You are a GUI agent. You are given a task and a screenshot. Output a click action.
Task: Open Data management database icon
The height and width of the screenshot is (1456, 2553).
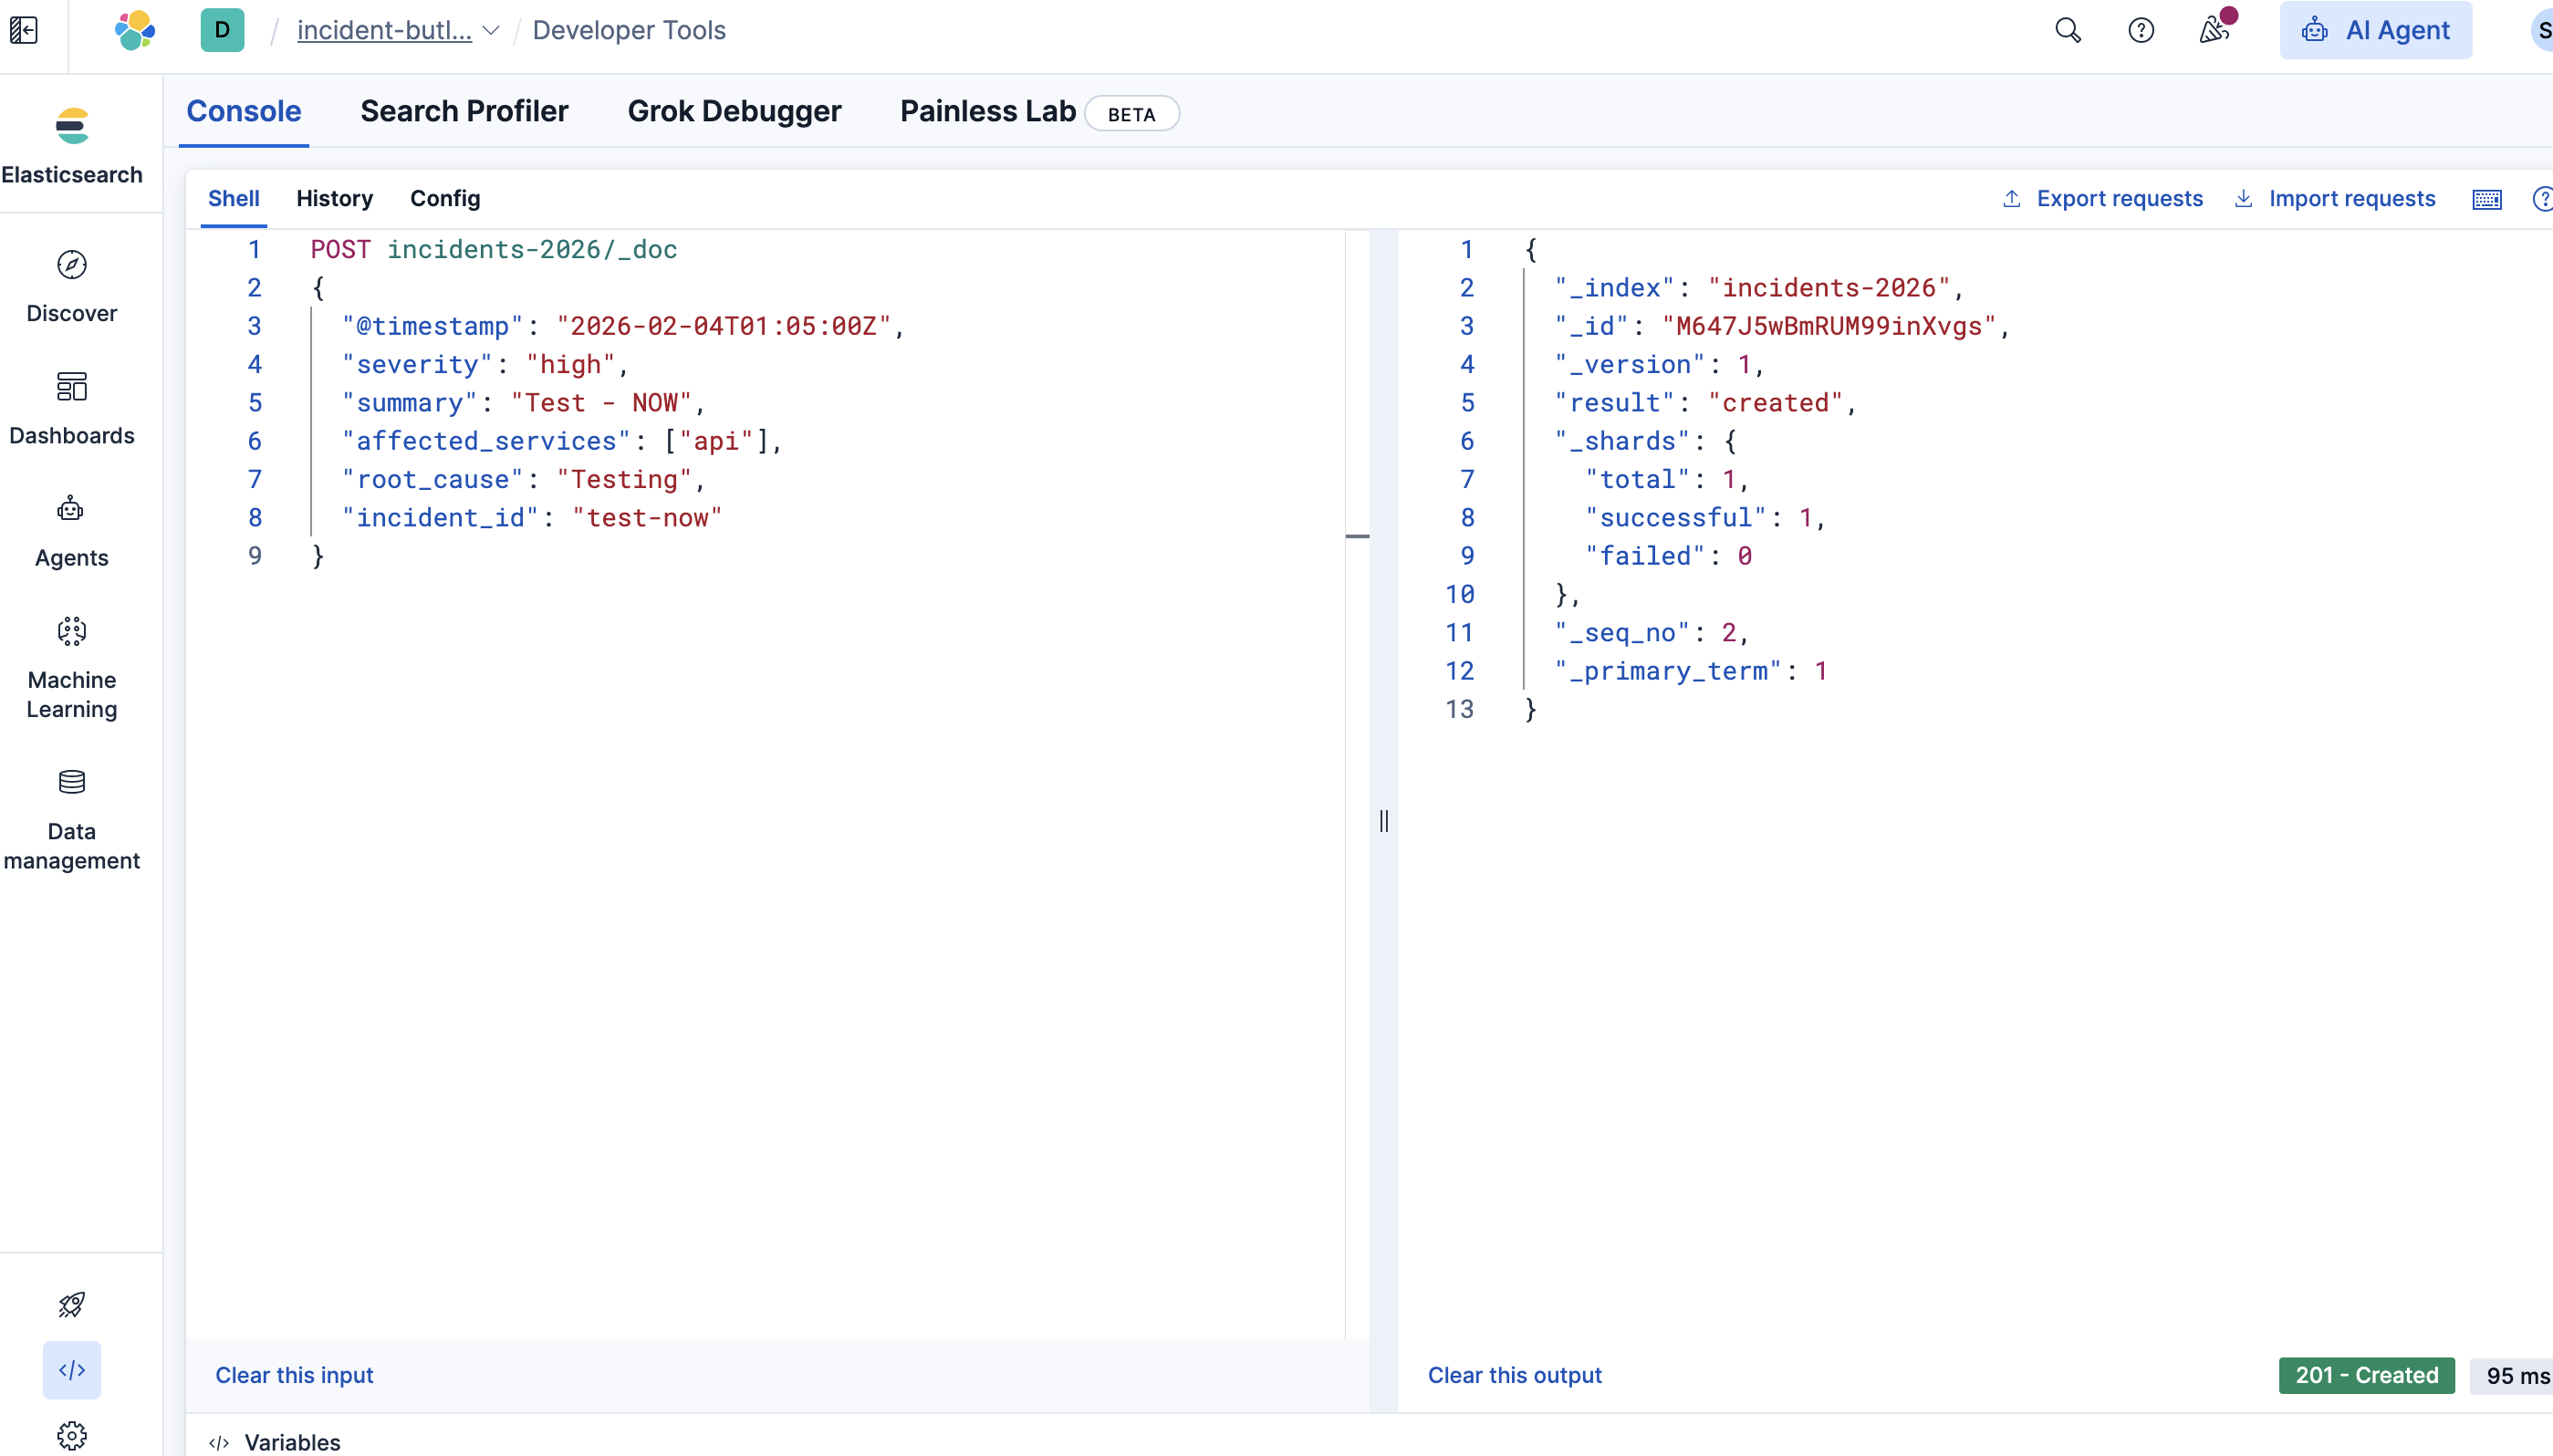pyautogui.click(x=71, y=782)
